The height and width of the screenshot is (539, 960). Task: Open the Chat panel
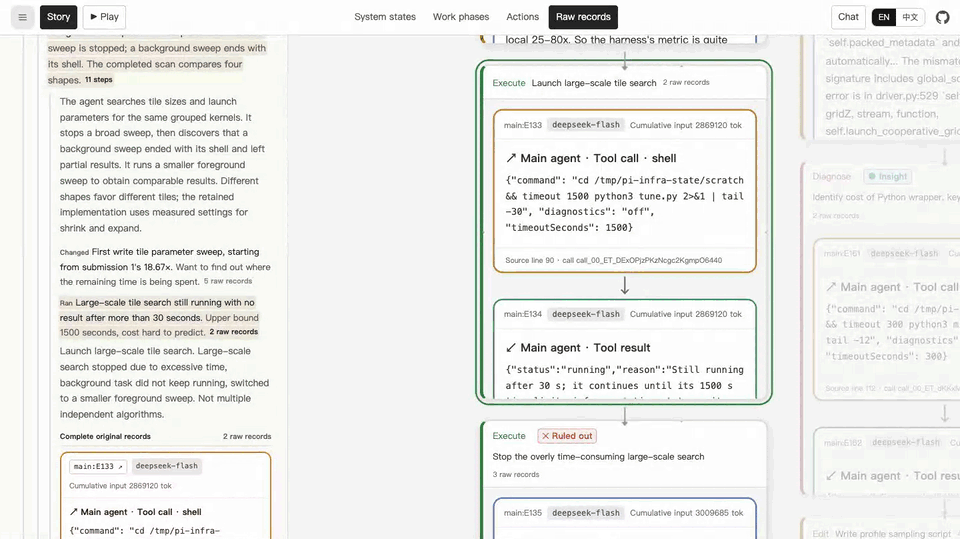tap(848, 17)
